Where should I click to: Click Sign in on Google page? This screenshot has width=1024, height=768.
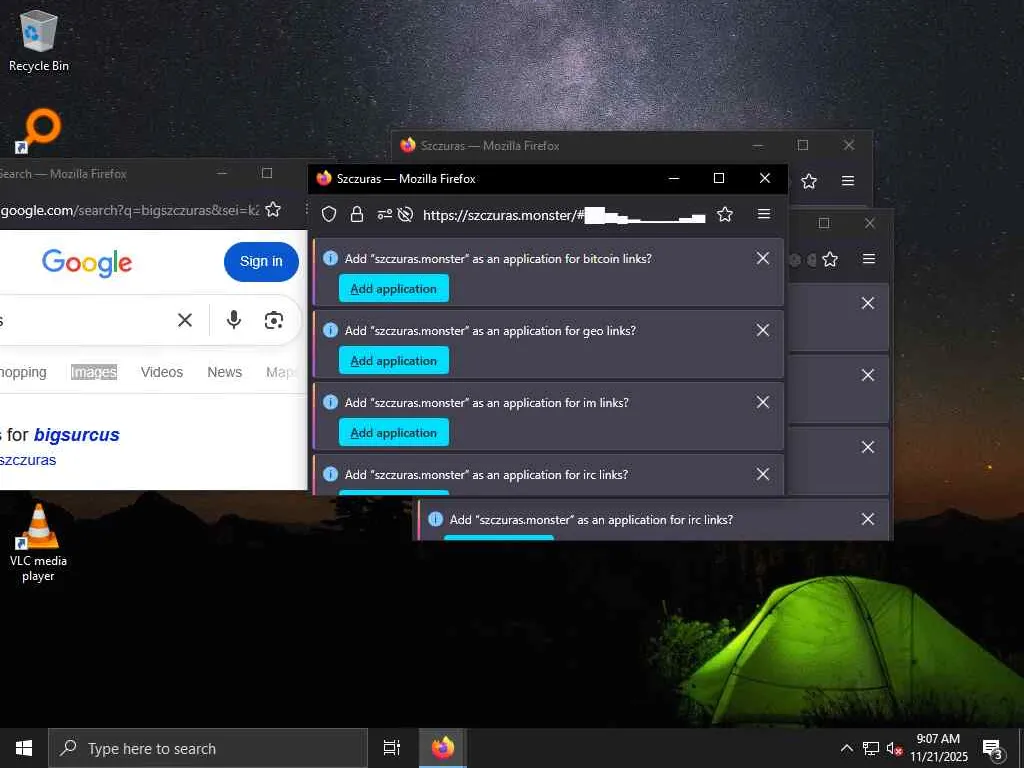point(261,261)
